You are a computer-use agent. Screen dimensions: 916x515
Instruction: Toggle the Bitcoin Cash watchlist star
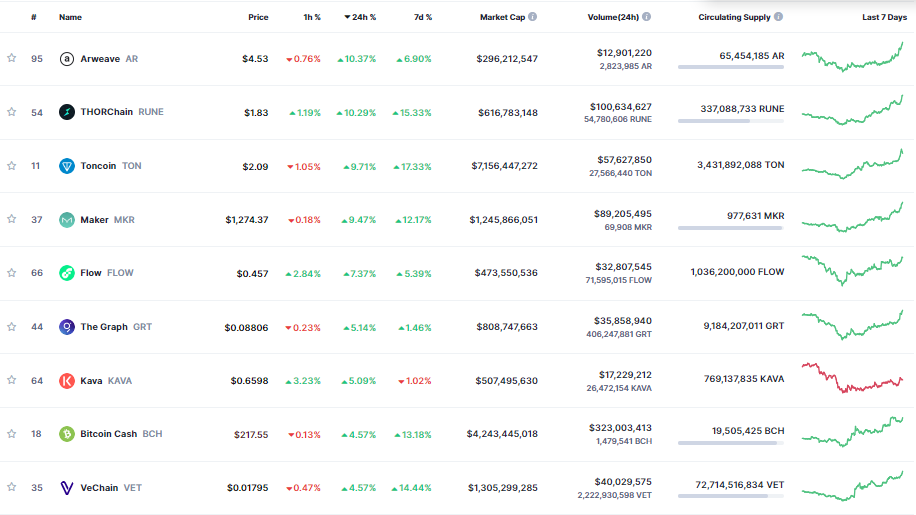pos(12,434)
